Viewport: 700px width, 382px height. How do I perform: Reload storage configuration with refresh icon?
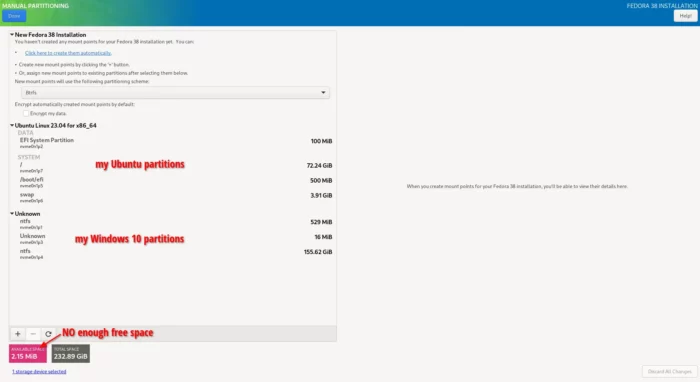(x=48, y=334)
